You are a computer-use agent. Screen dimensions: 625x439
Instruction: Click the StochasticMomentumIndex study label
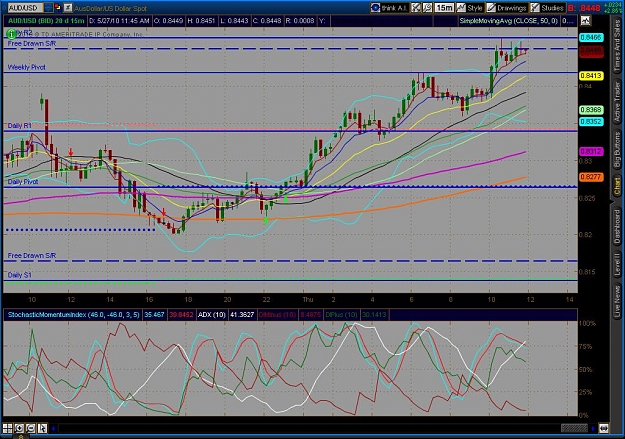tap(74, 315)
